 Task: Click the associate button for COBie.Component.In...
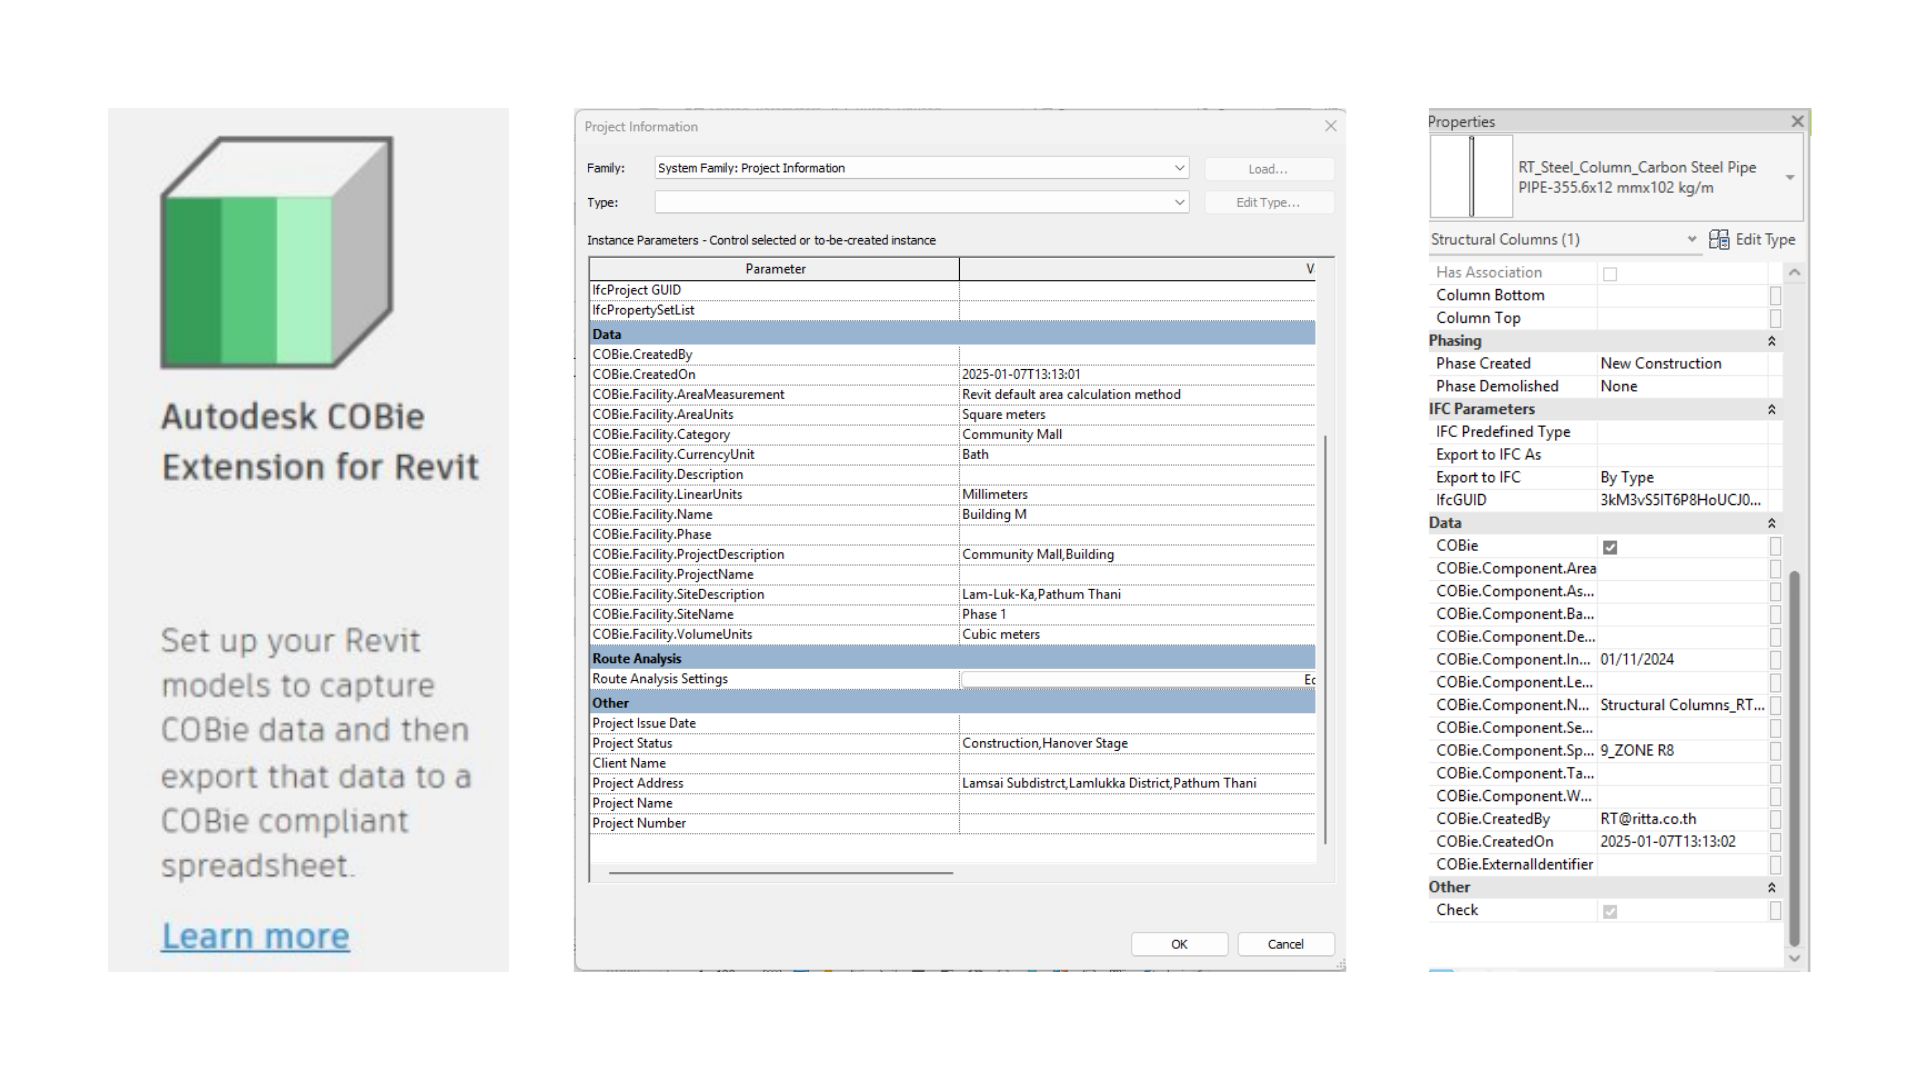[1775, 660]
